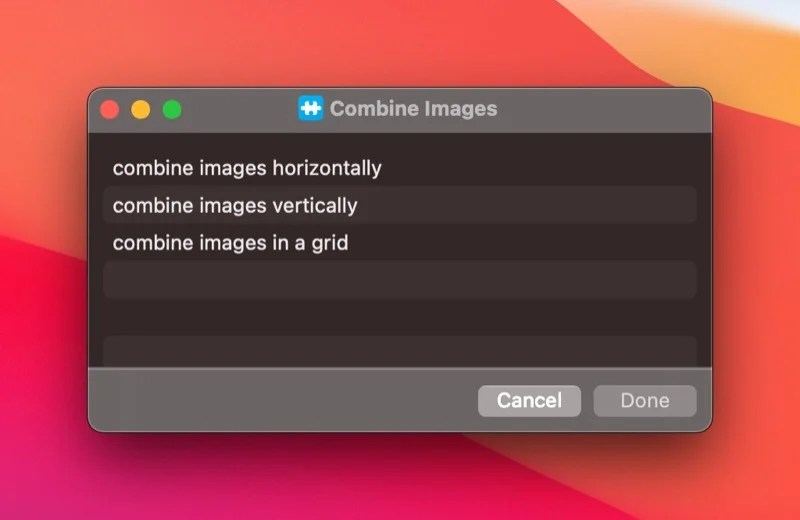Click the "Combine Images" window title
Image resolution: width=800 pixels, height=520 pixels.
tap(413, 109)
